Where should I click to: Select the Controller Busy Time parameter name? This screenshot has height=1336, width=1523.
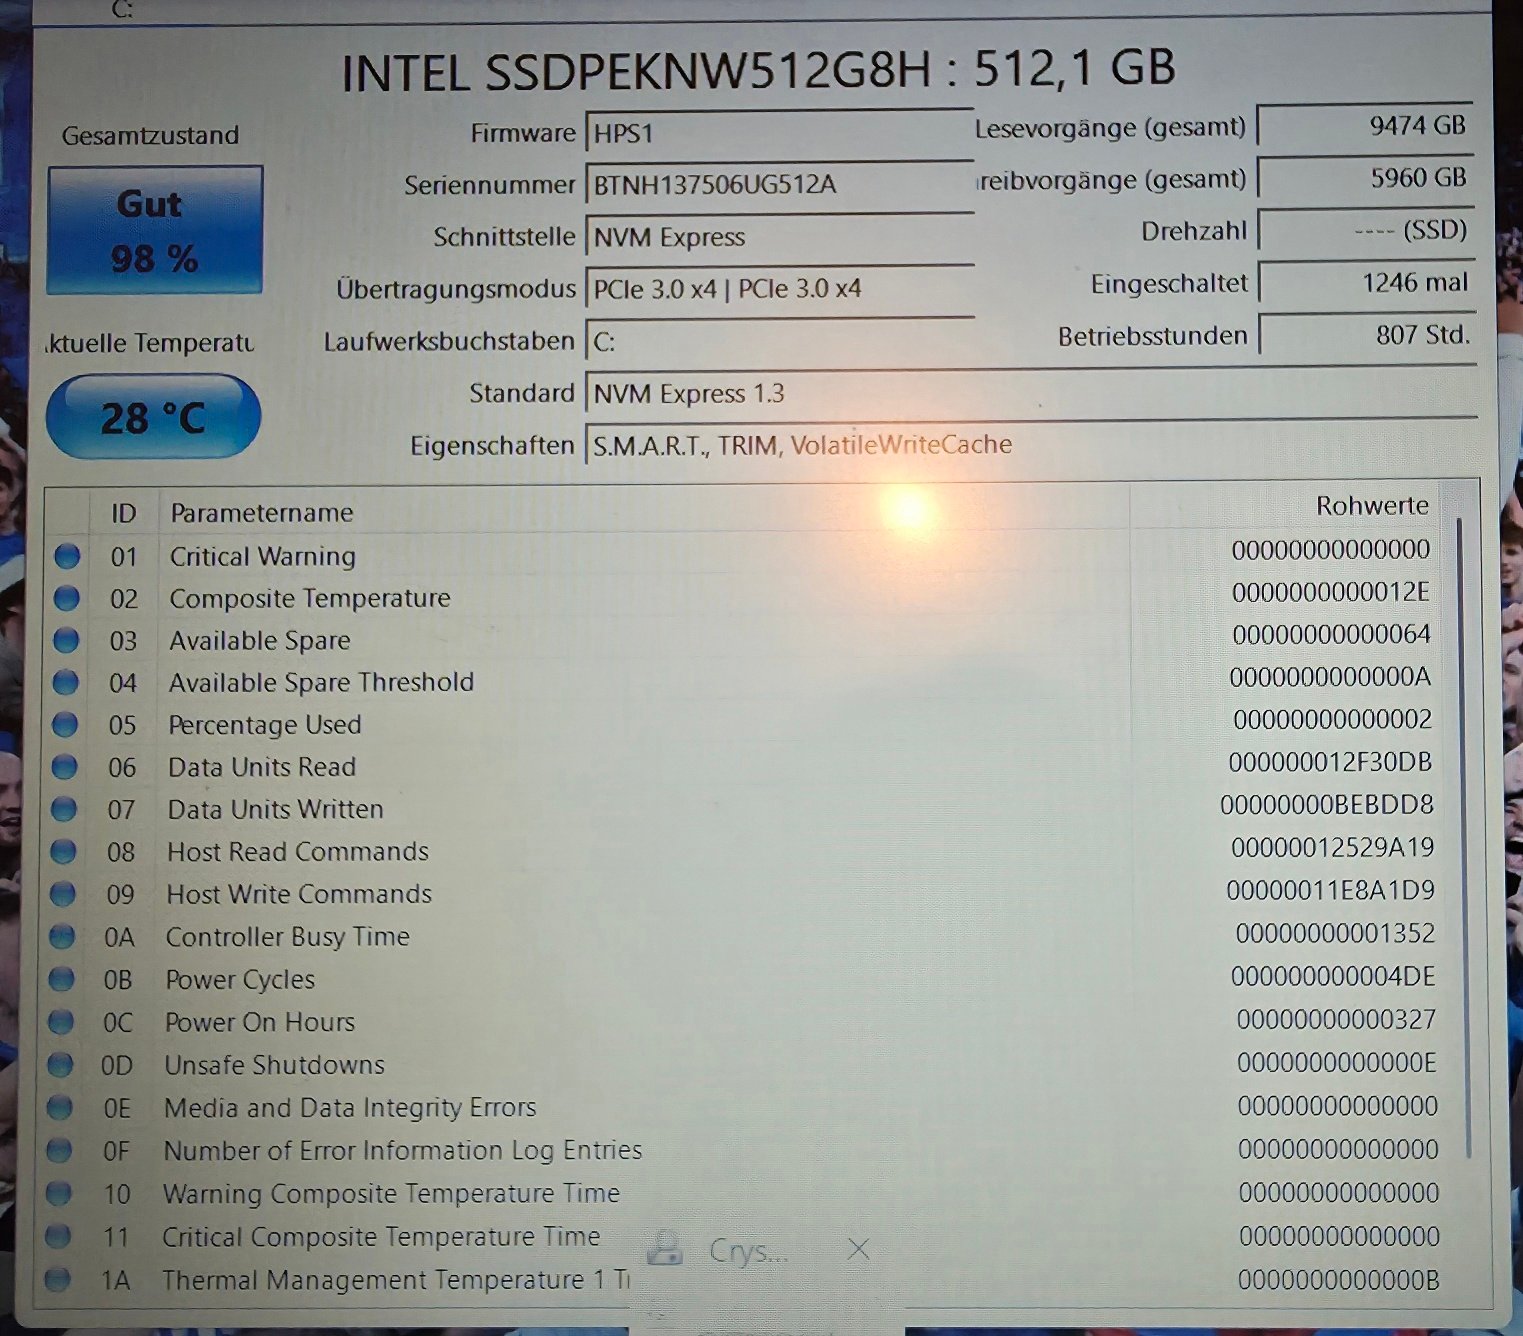(x=288, y=936)
